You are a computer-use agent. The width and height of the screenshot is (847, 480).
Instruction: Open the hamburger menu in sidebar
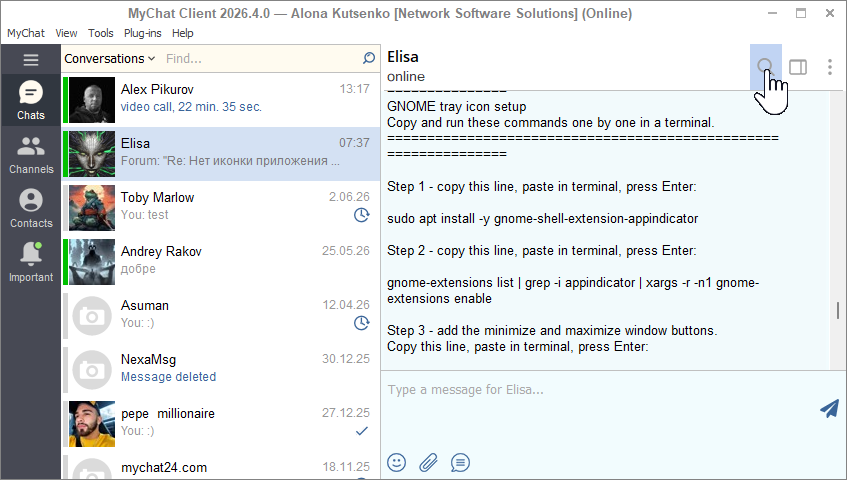pos(31,60)
